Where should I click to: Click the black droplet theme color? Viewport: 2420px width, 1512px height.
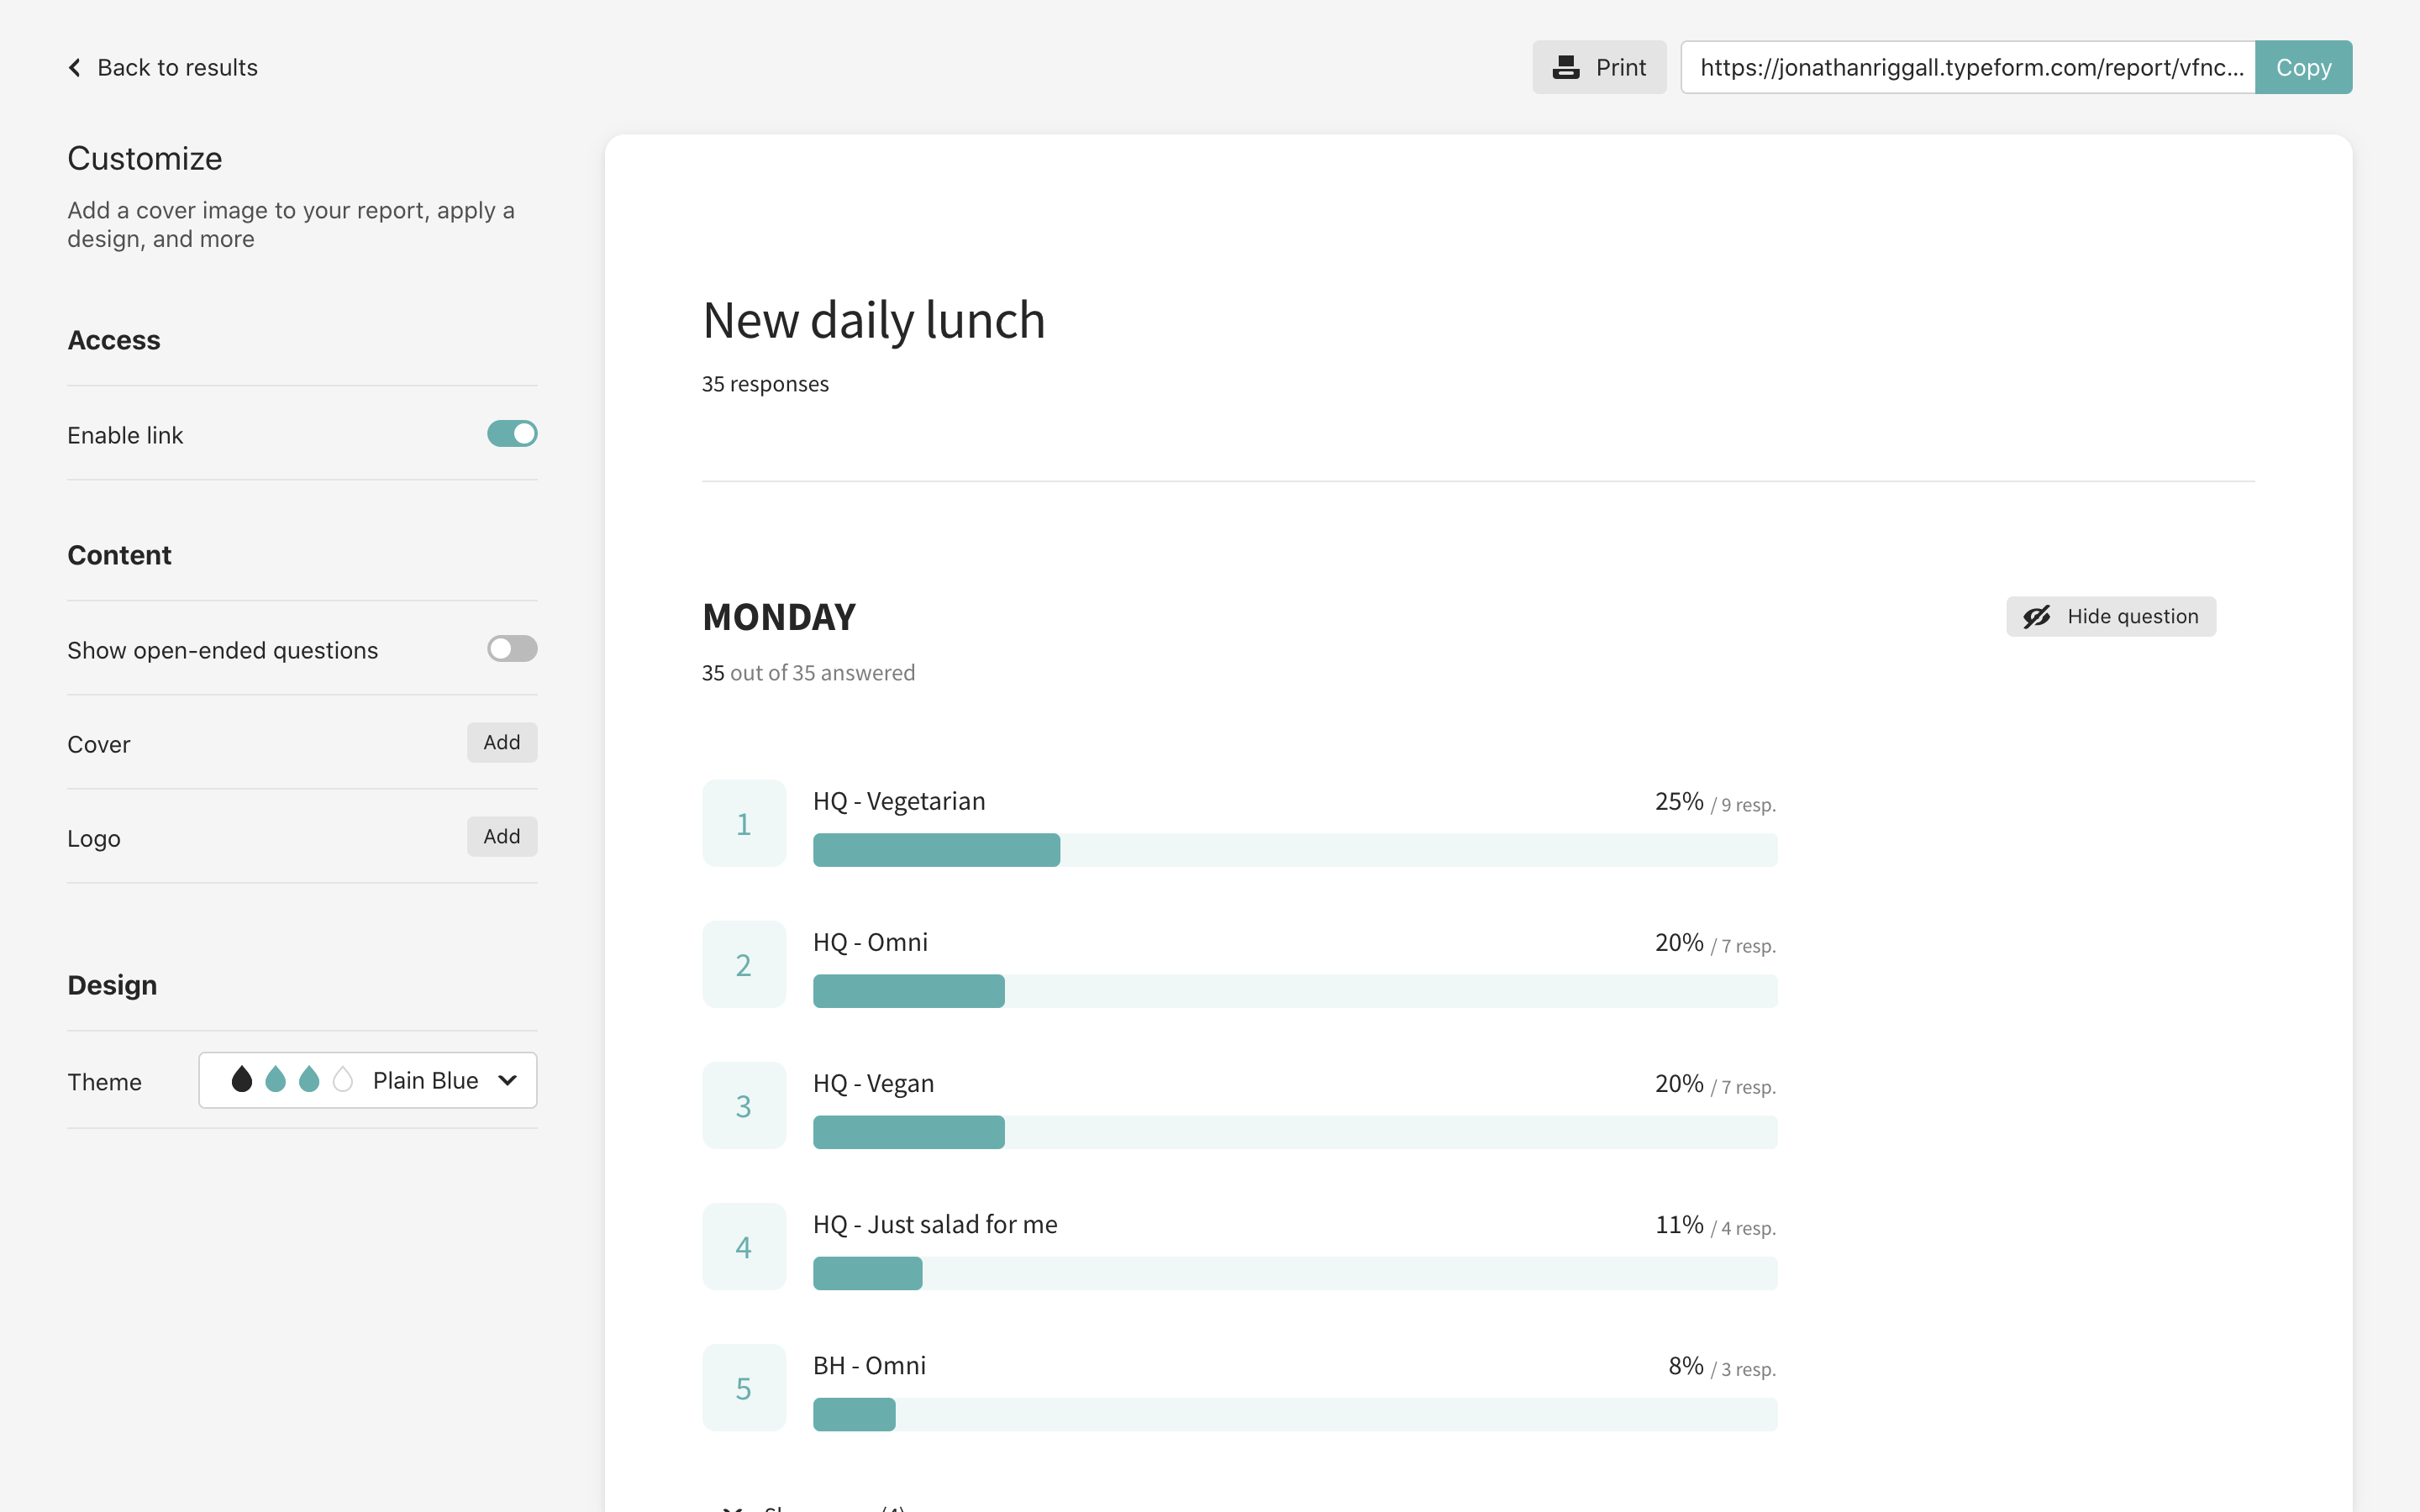[x=241, y=1080]
